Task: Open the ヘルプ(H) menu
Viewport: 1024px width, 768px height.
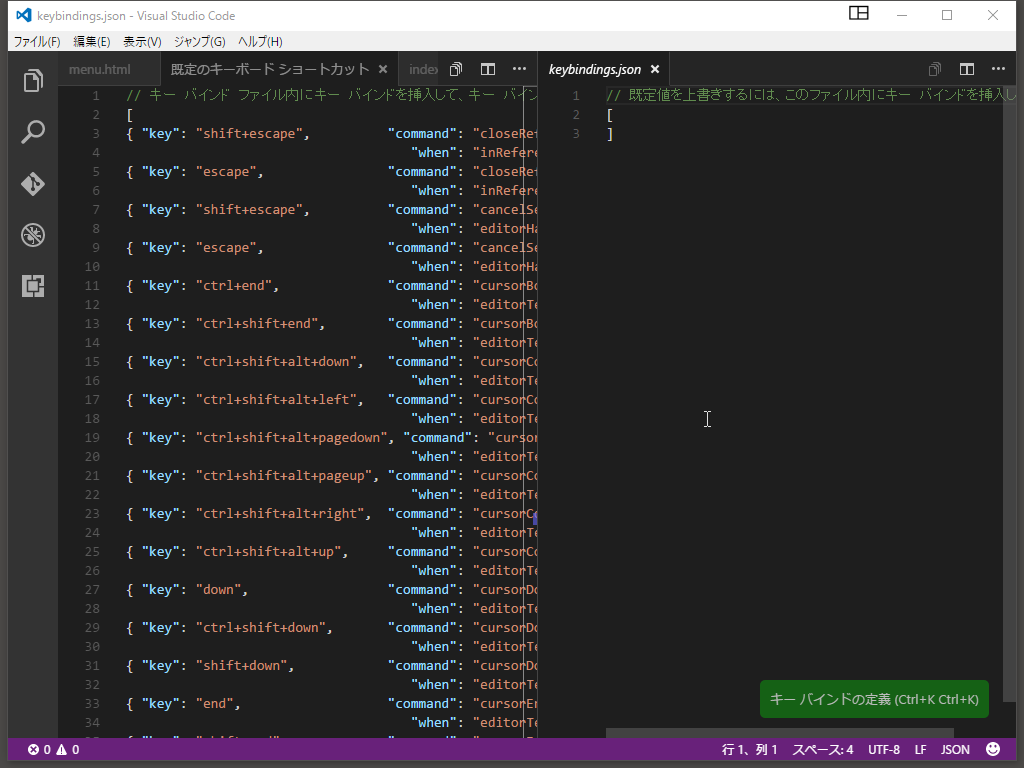Action: tap(261, 42)
